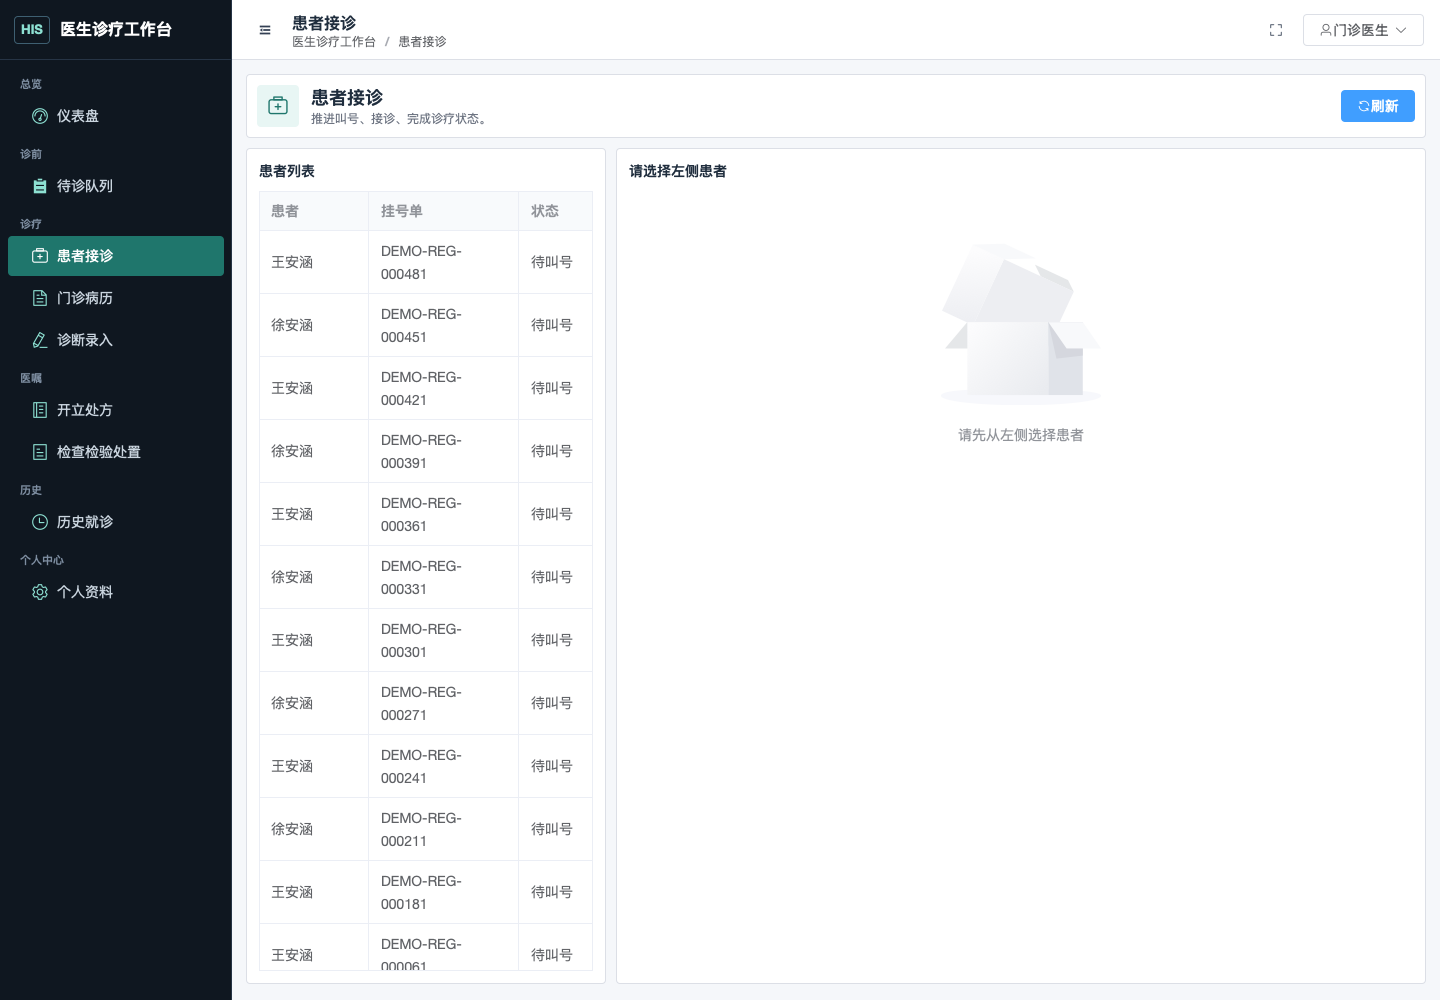
Task: Select patient row DEMO-REG-000211
Action: (426, 829)
